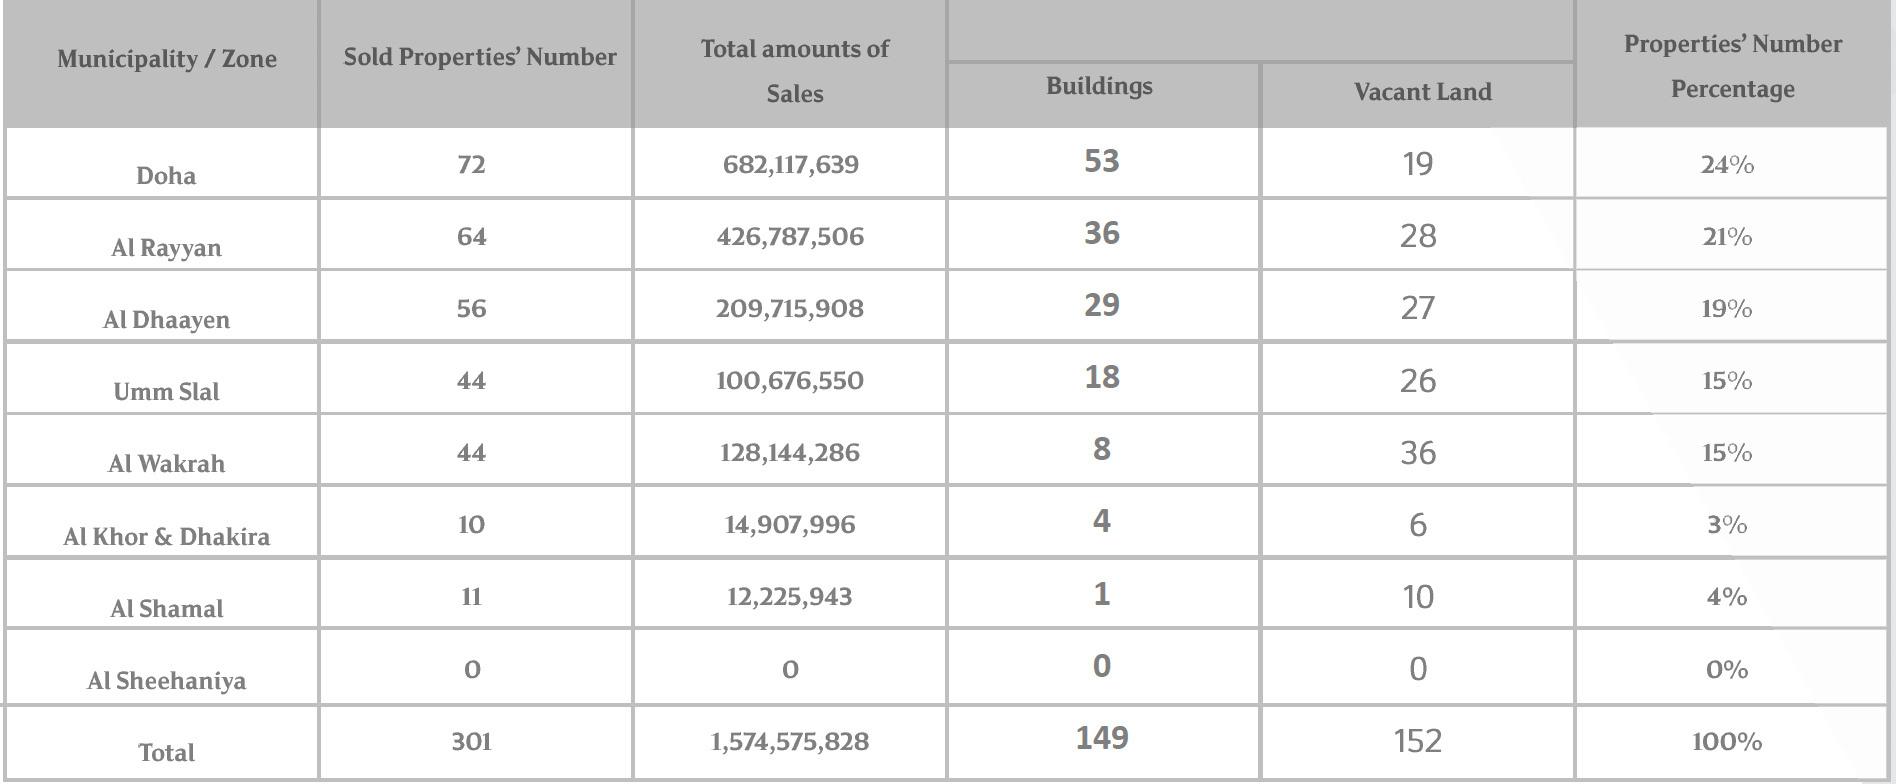Click the Total amounts of Sales header
The height and width of the screenshot is (784, 1896).
794,70
